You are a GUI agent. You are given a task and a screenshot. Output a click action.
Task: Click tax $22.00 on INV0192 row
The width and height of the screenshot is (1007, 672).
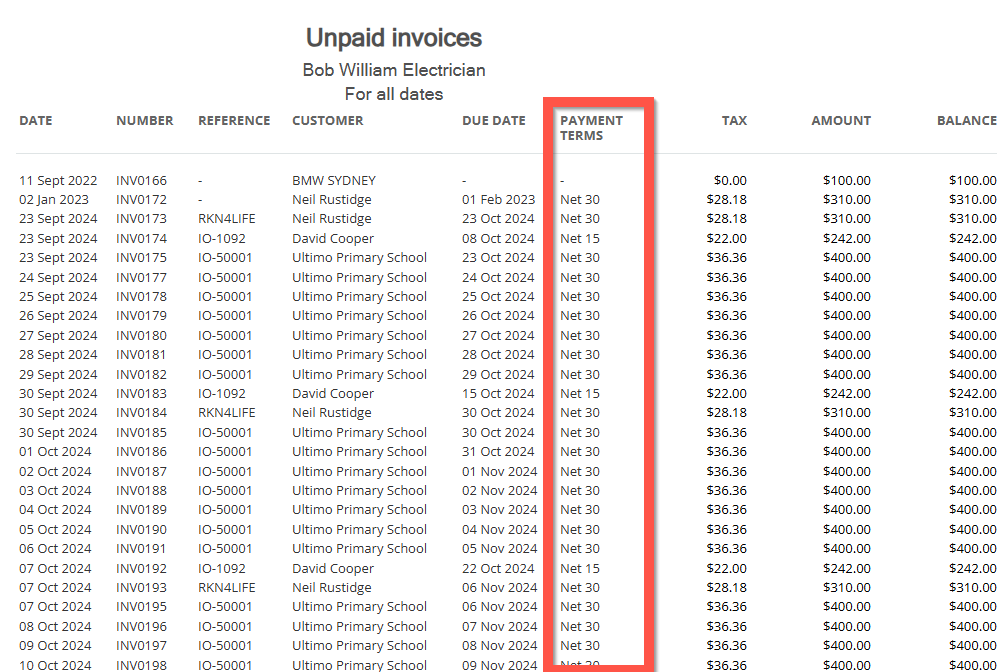(x=726, y=569)
